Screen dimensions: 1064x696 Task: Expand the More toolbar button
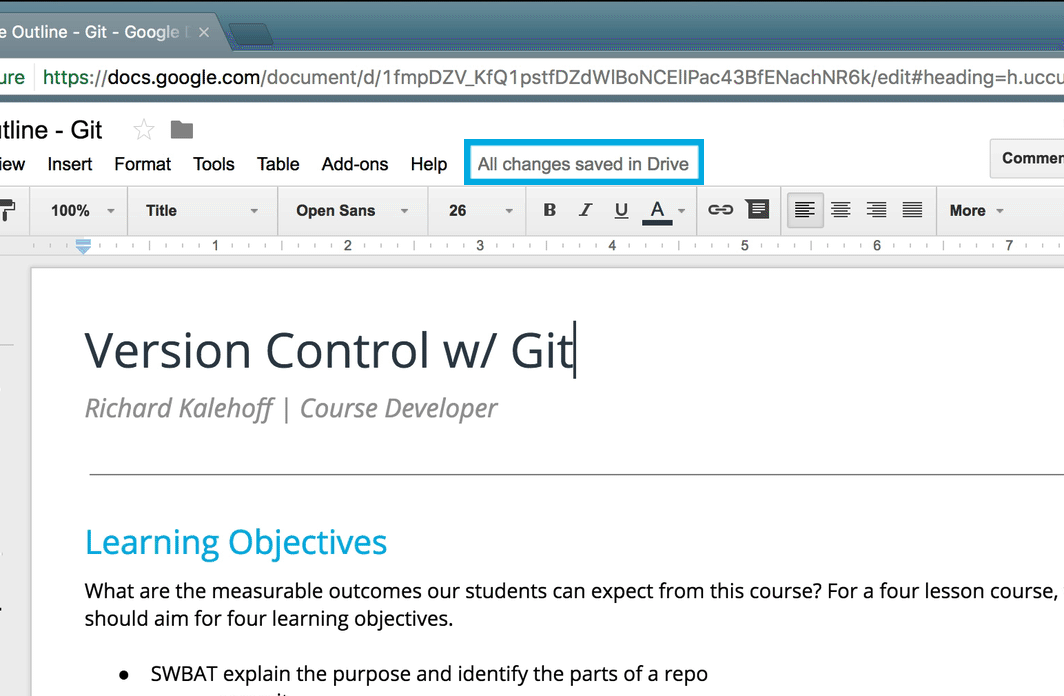[976, 210]
